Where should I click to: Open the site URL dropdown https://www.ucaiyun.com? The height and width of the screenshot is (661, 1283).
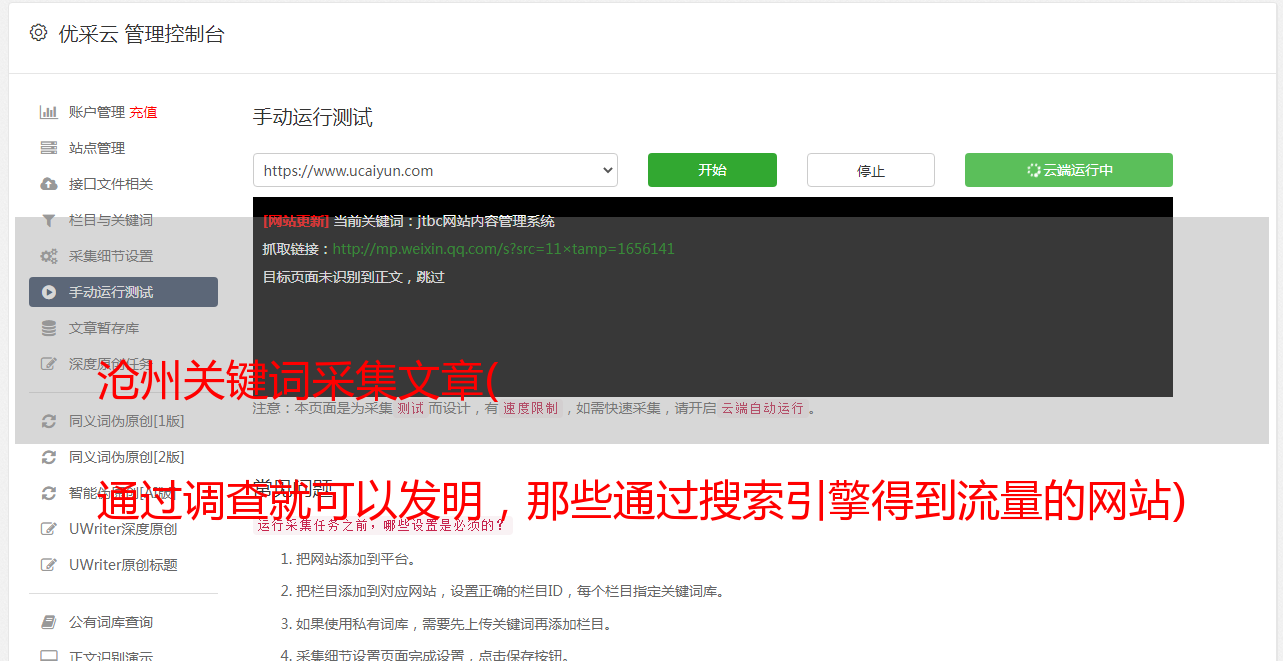coord(435,170)
